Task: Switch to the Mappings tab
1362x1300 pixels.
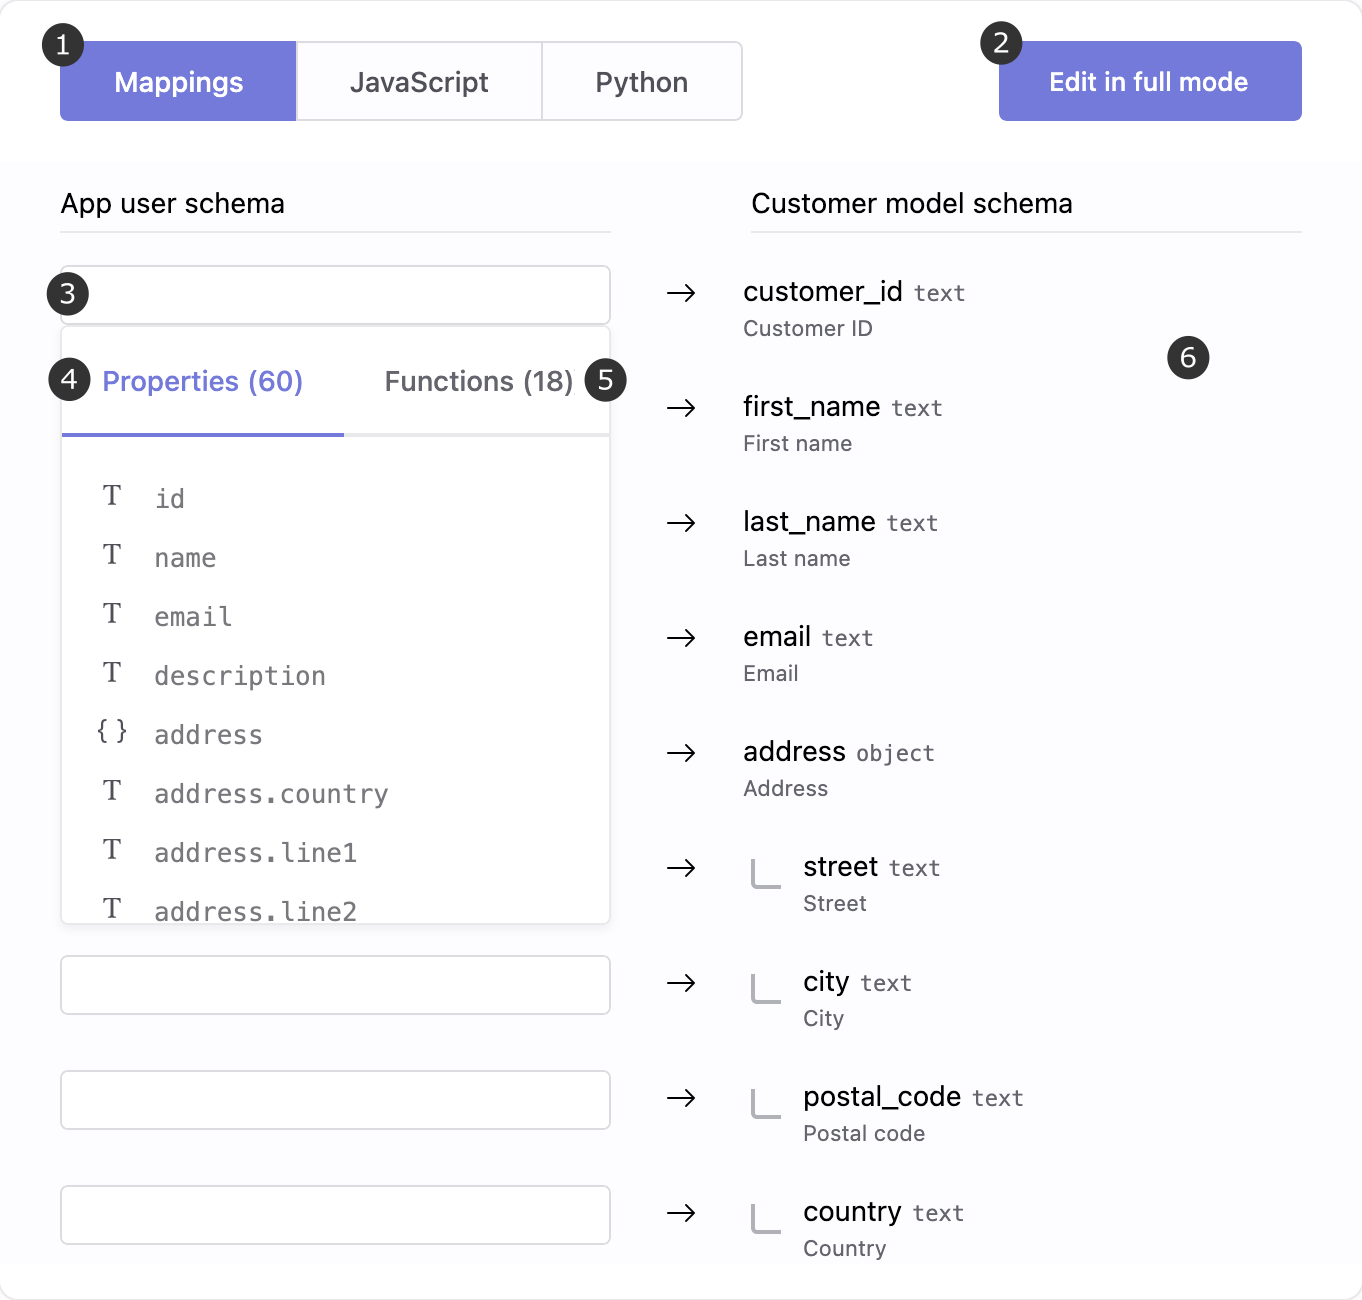Action: coord(178,82)
